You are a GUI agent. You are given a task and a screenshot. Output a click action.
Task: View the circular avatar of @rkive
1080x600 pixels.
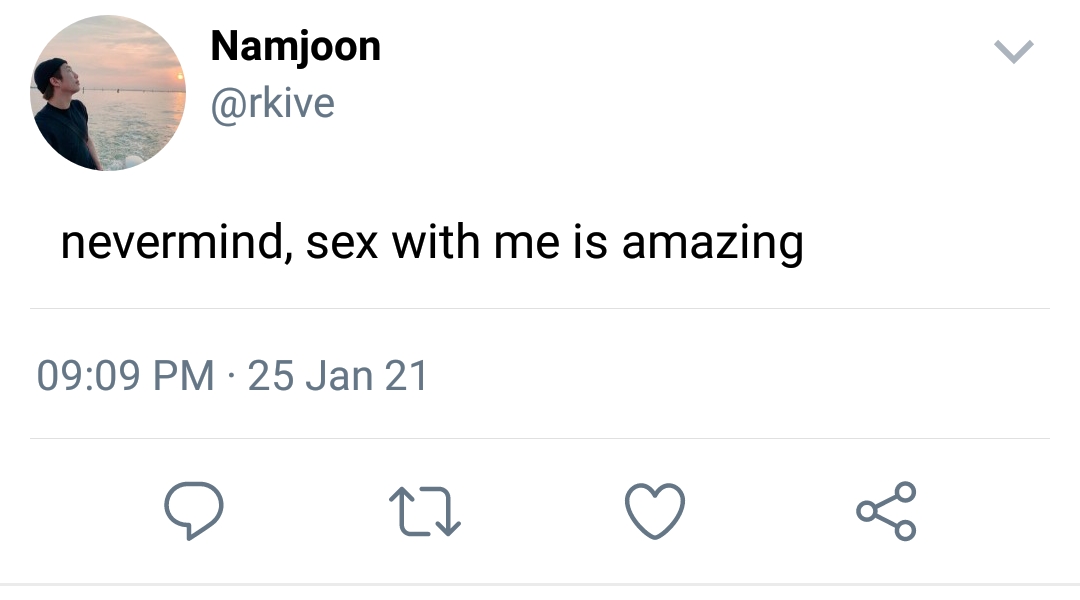(x=108, y=93)
